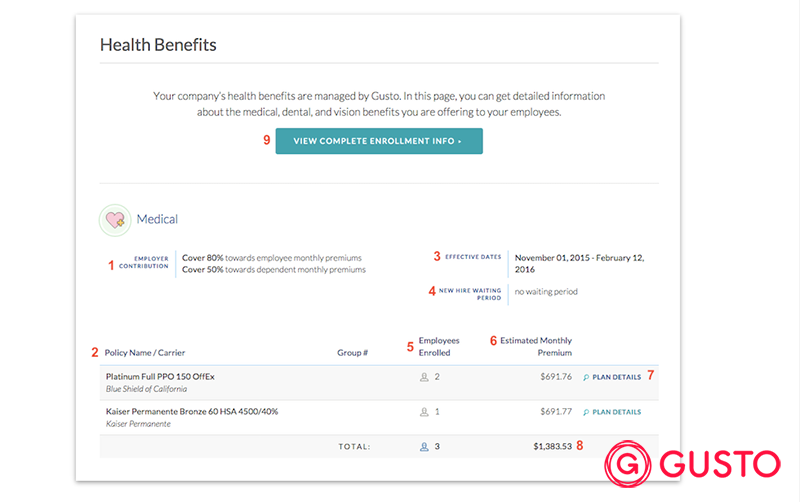Click the $1,383.53 total premium amount

coord(552,447)
